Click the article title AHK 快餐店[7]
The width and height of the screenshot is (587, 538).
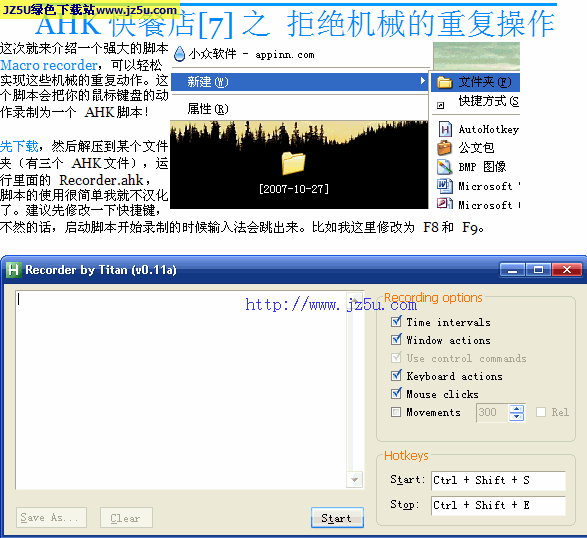pyautogui.click(x=134, y=25)
